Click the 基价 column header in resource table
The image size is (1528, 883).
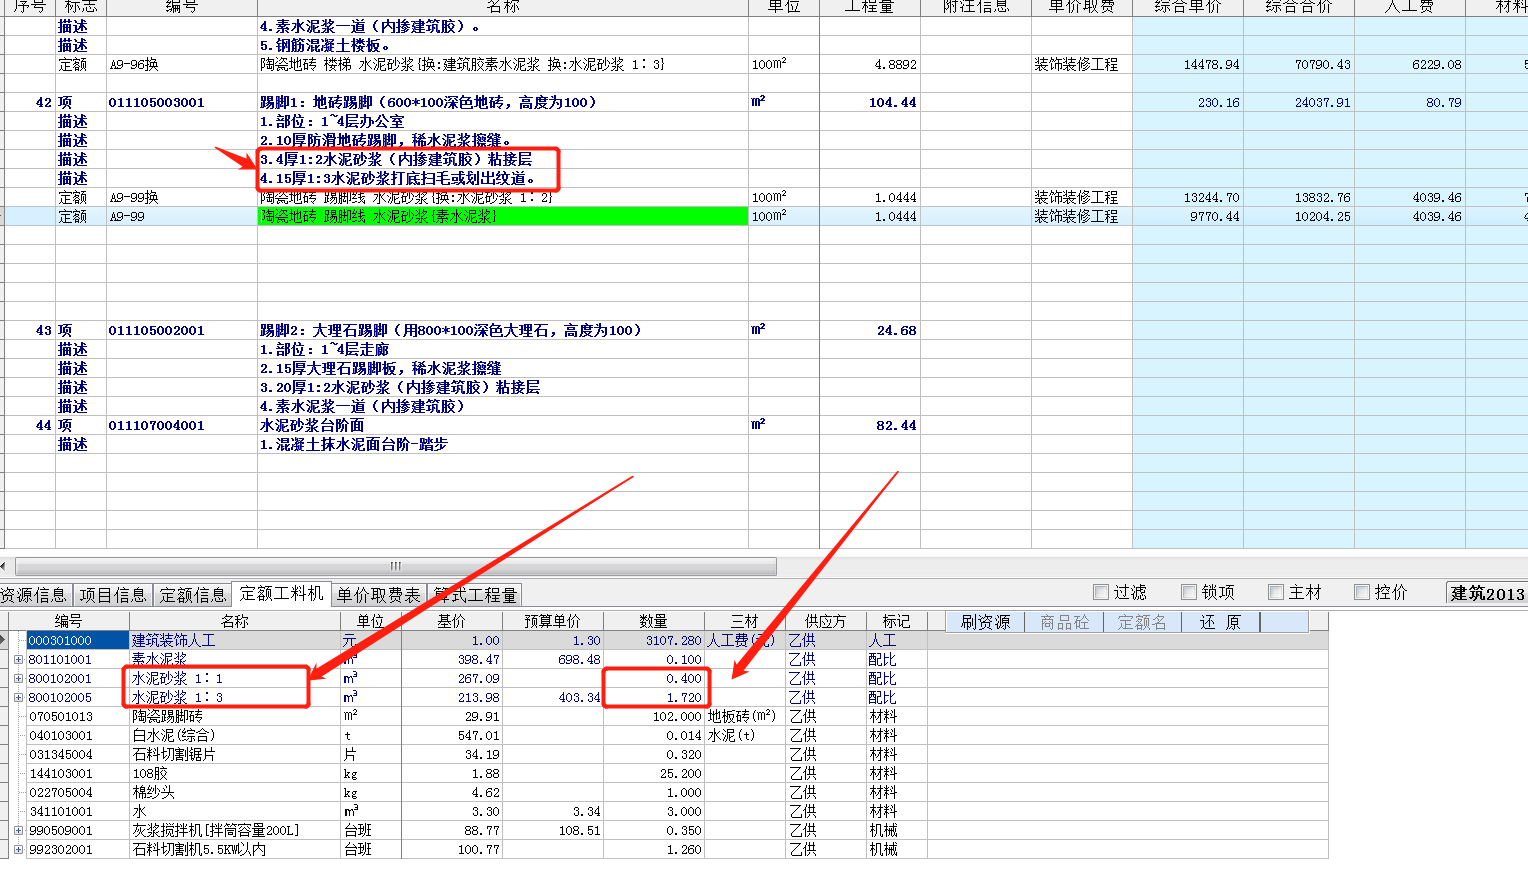tap(451, 622)
